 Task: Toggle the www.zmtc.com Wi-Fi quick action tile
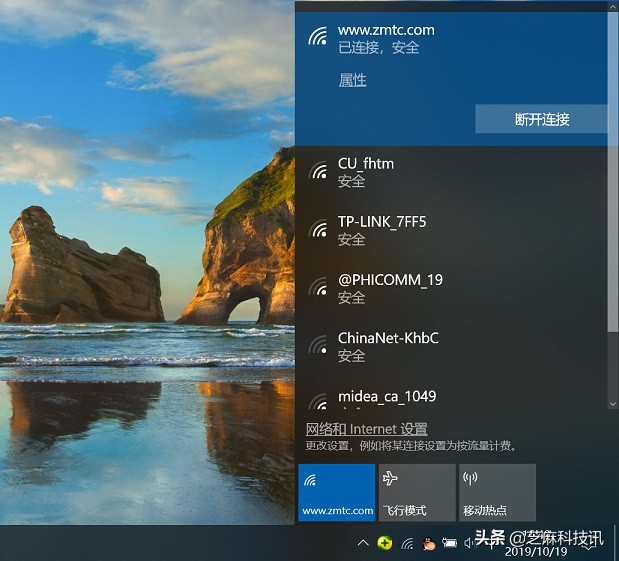[337, 492]
